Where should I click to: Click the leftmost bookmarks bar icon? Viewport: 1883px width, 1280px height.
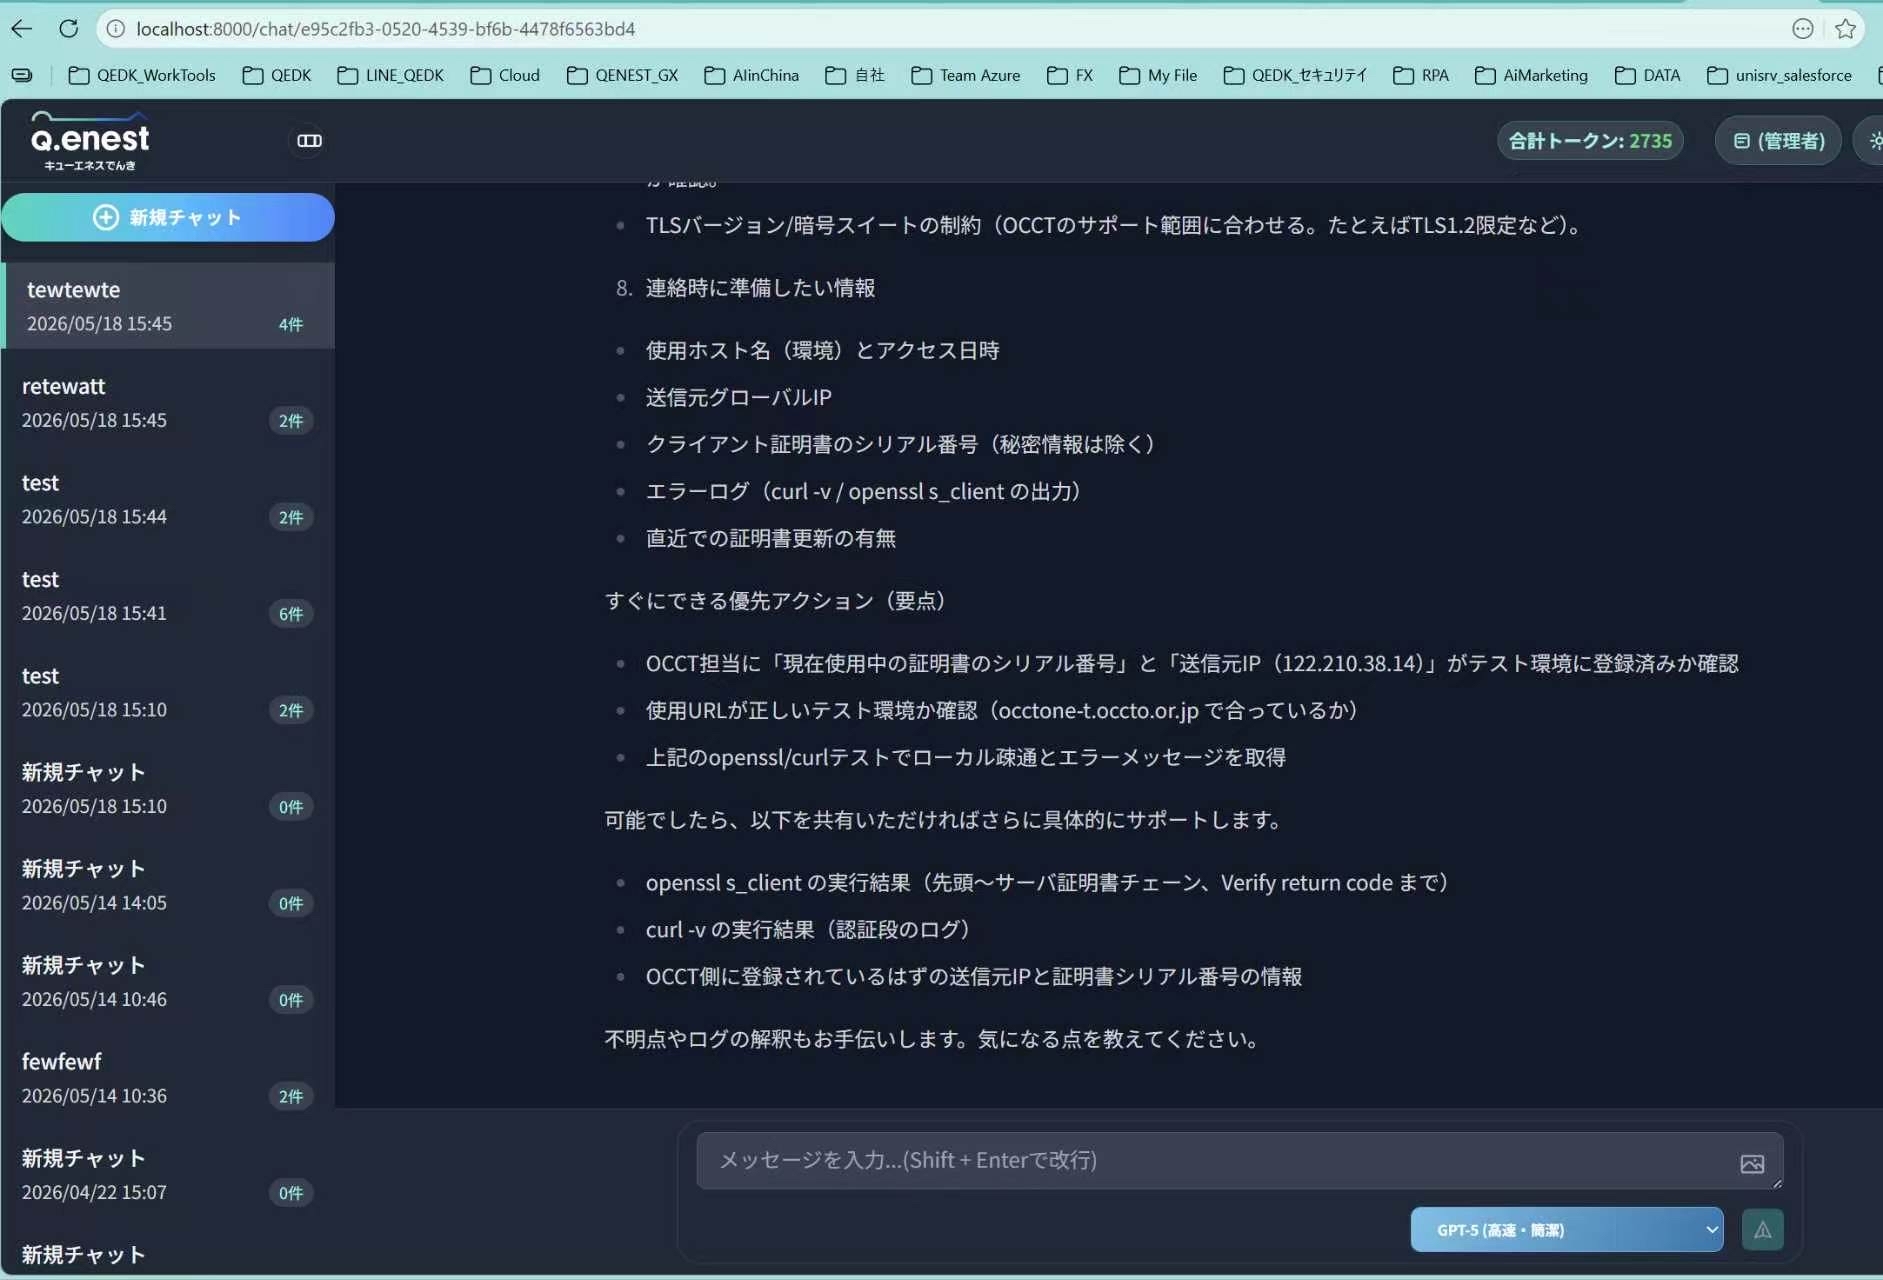[x=22, y=75]
